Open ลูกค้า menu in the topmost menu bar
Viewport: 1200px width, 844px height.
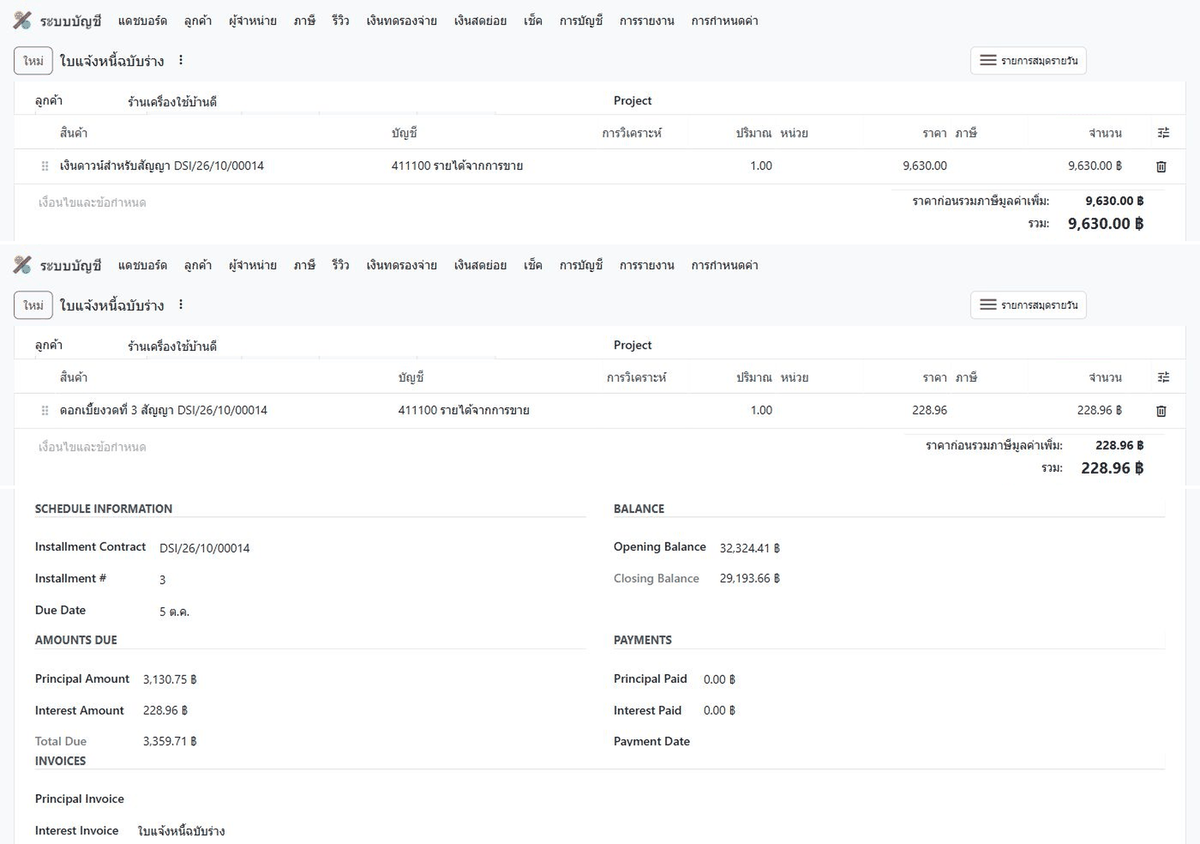(x=198, y=20)
